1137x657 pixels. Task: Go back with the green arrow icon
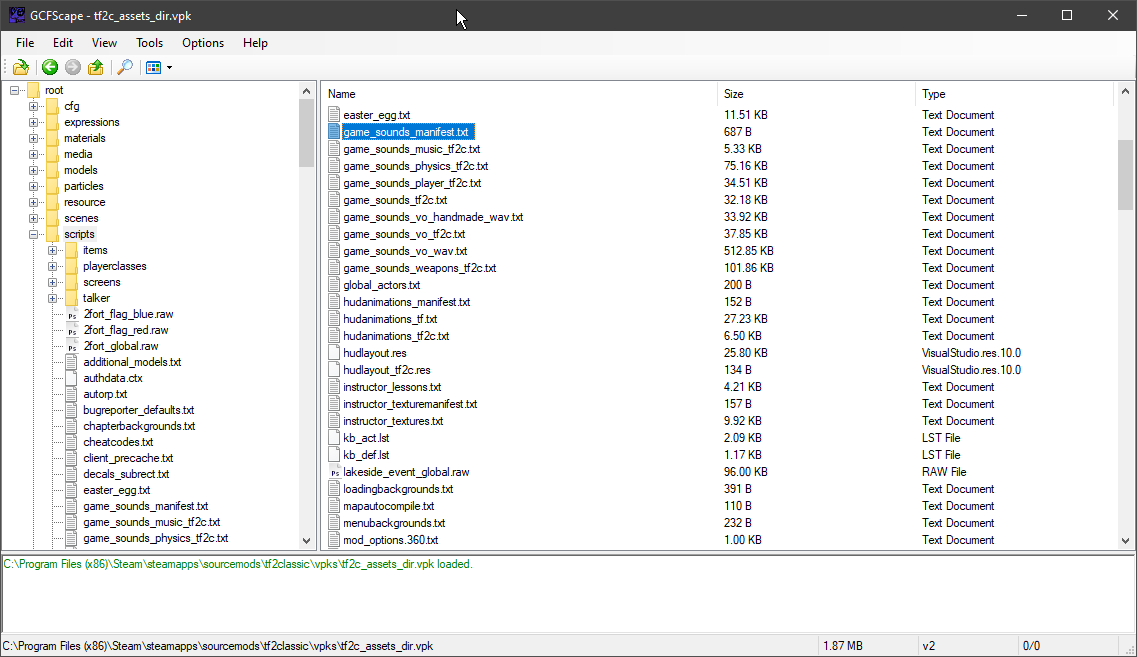pyautogui.click(x=49, y=67)
